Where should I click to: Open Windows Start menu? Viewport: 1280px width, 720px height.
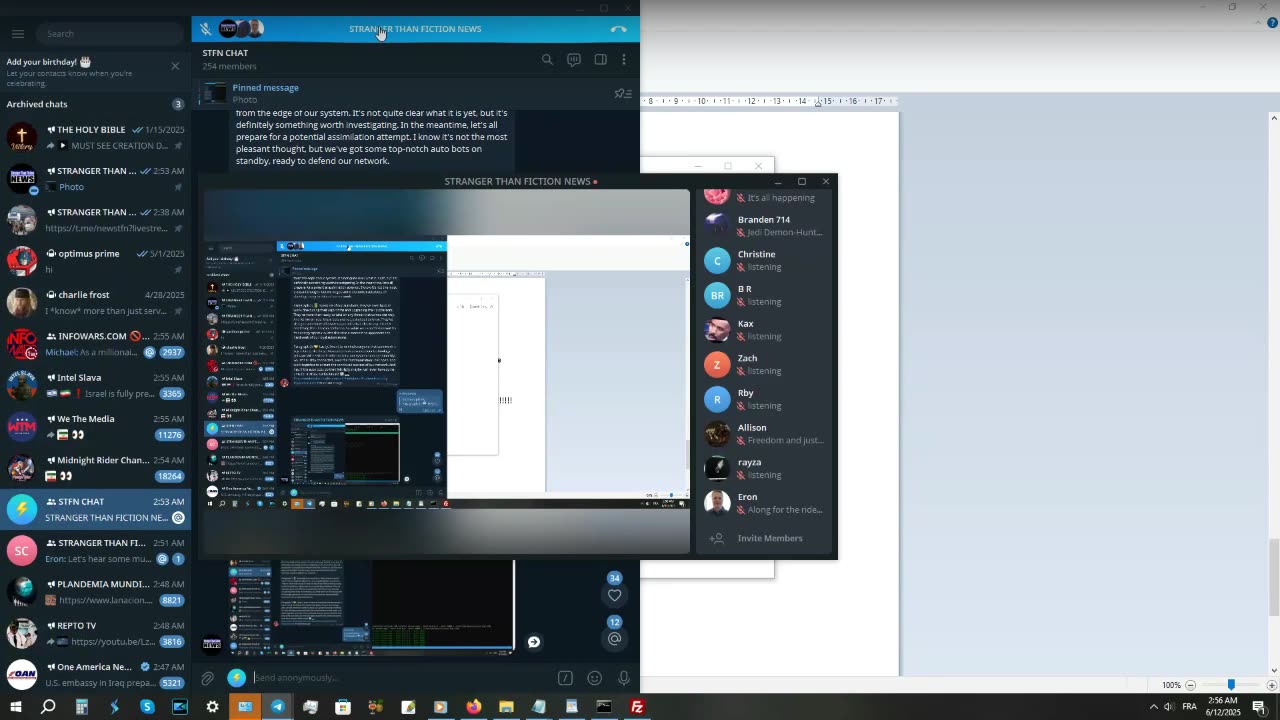tap(15, 707)
